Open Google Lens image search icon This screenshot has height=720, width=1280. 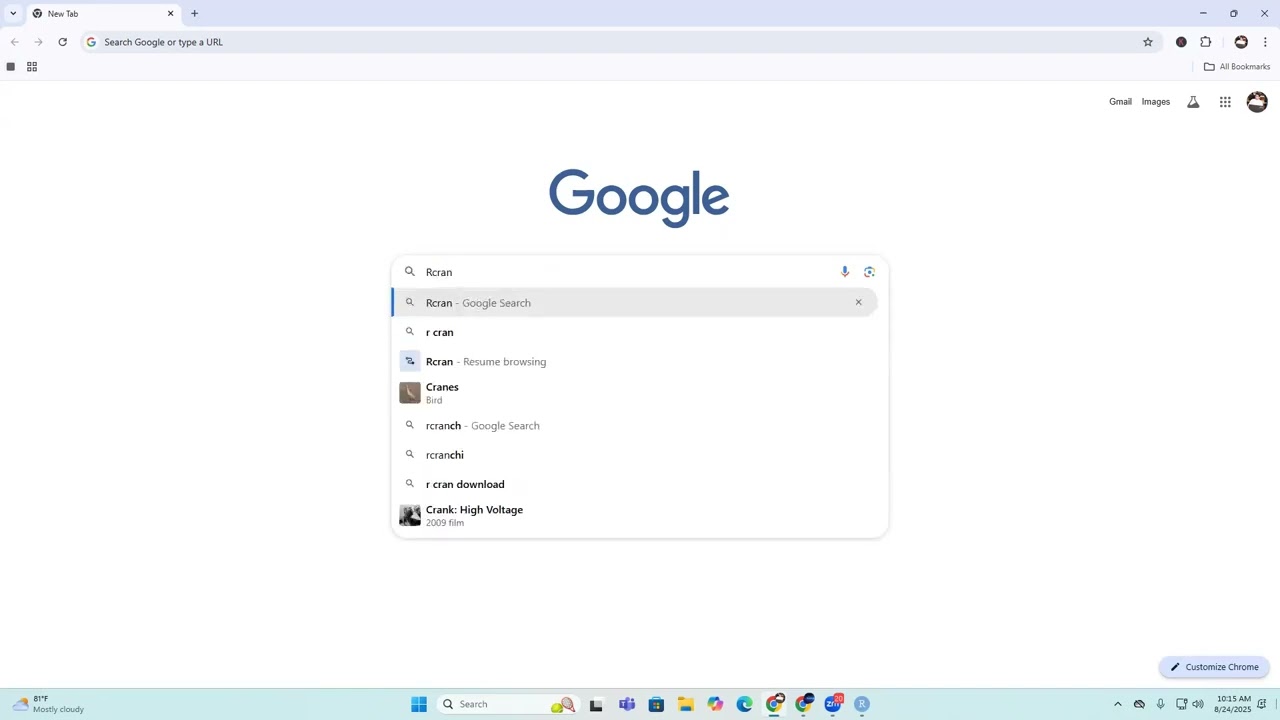coord(869,272)
